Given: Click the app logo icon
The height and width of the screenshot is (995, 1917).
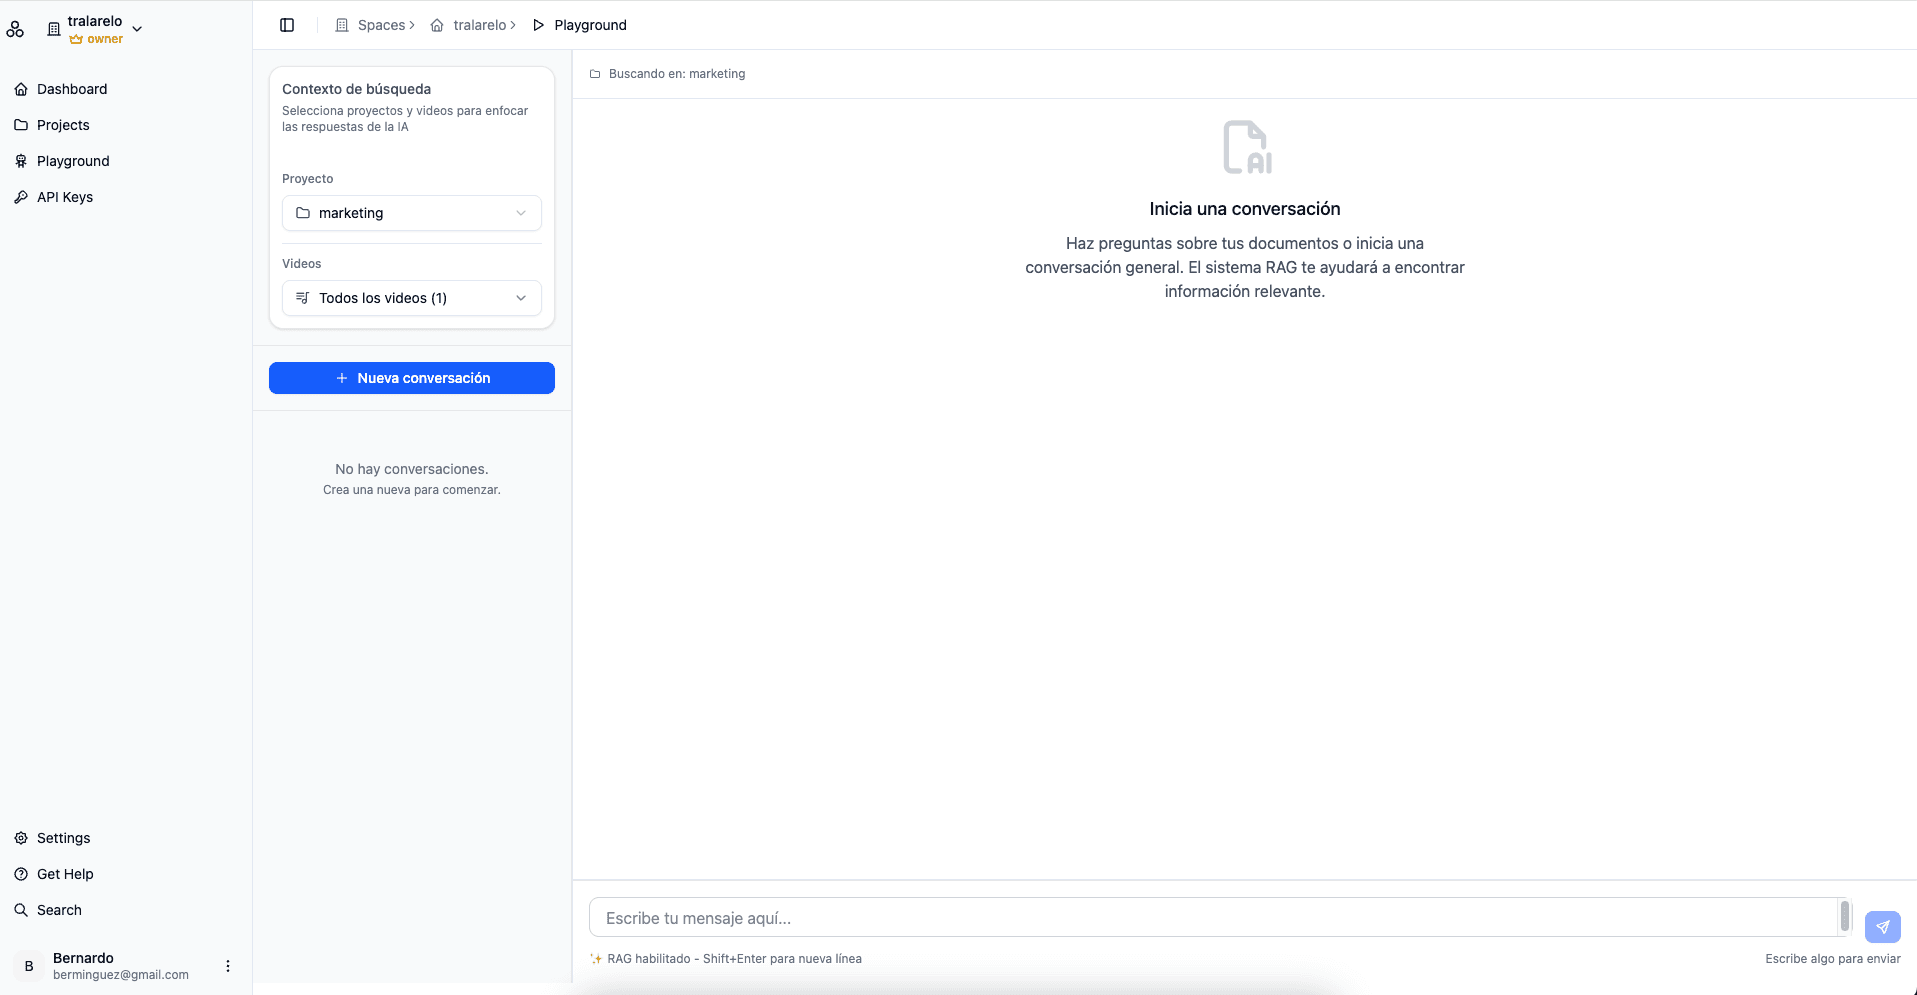Looking at the screenshot, I should click(15, 29).
